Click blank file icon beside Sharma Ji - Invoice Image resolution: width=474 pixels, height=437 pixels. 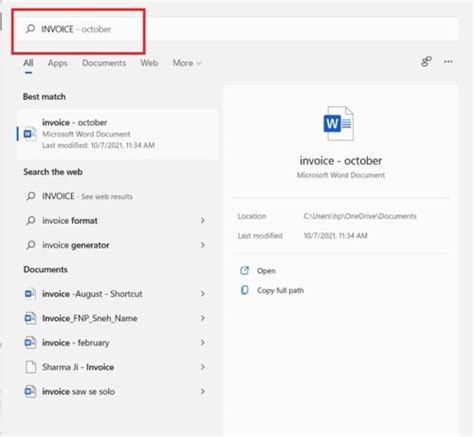click(x=31, y=367)
